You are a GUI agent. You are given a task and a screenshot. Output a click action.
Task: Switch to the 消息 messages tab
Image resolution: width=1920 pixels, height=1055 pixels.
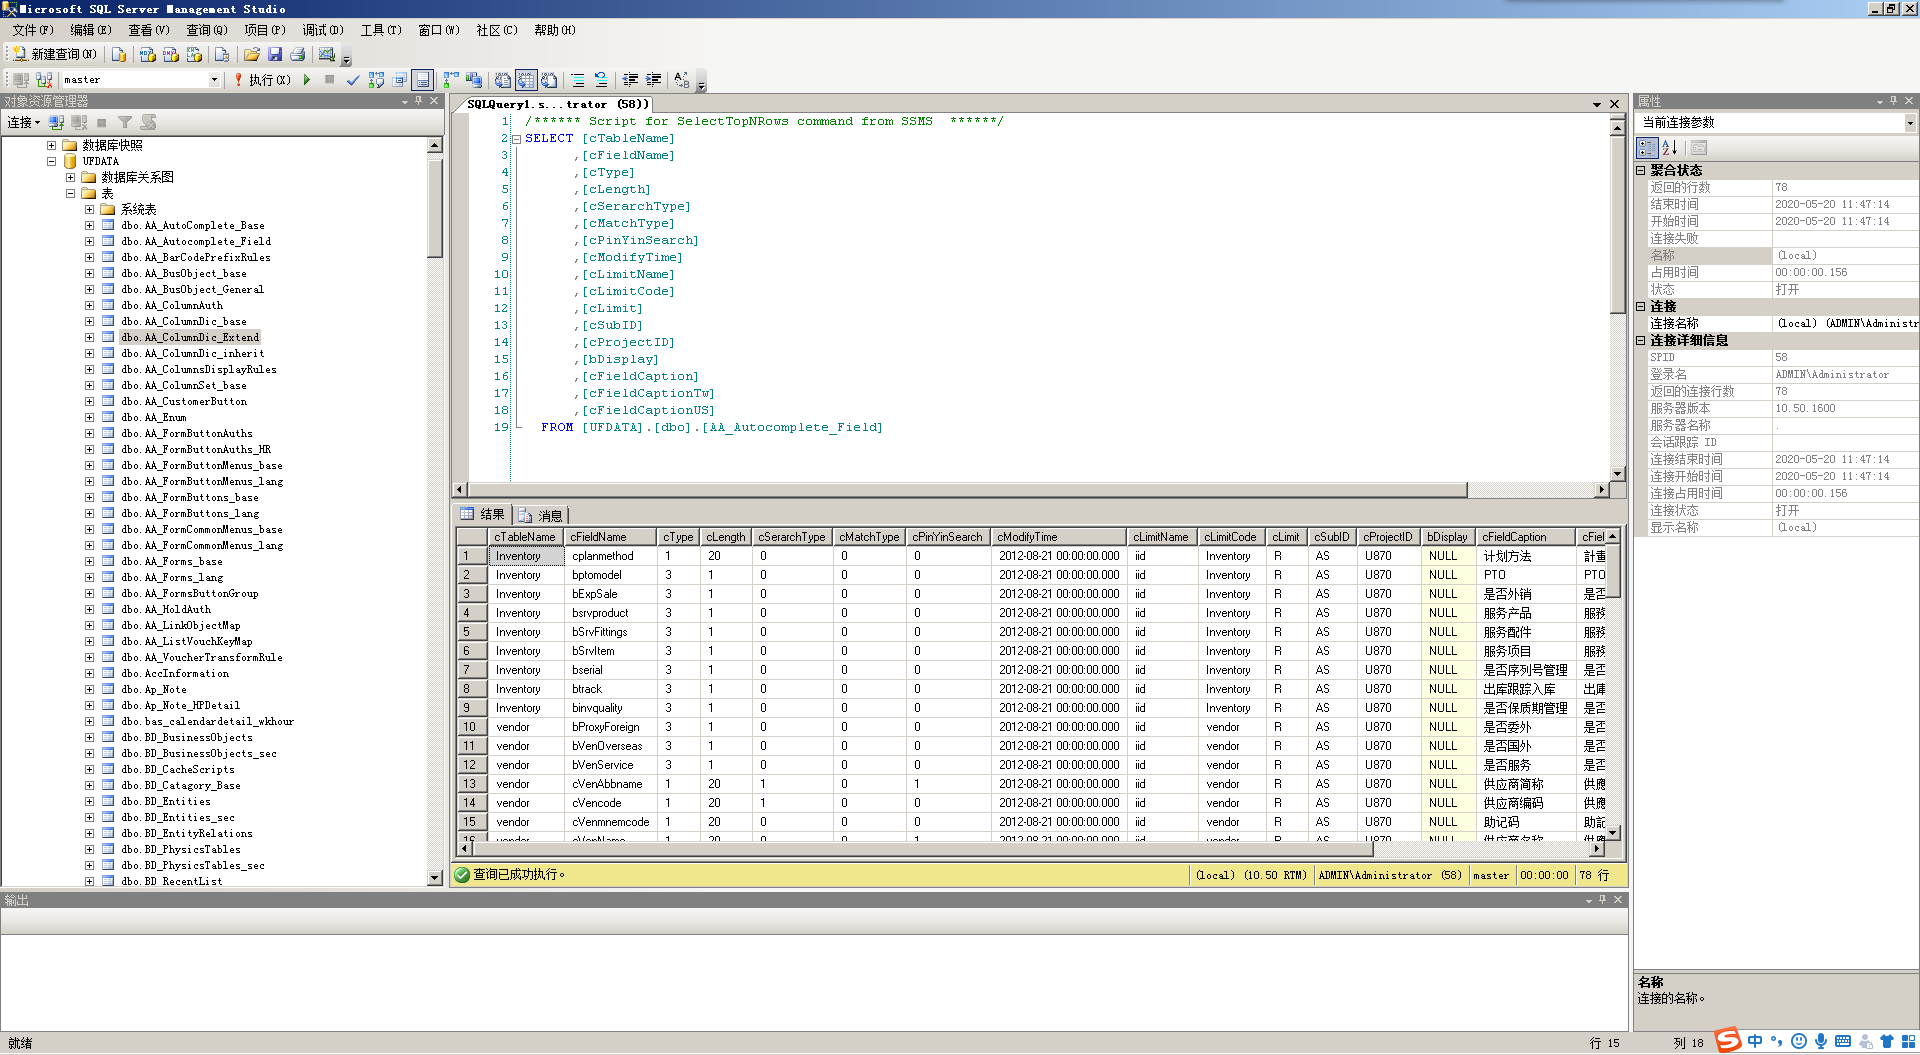click(541, 515)
